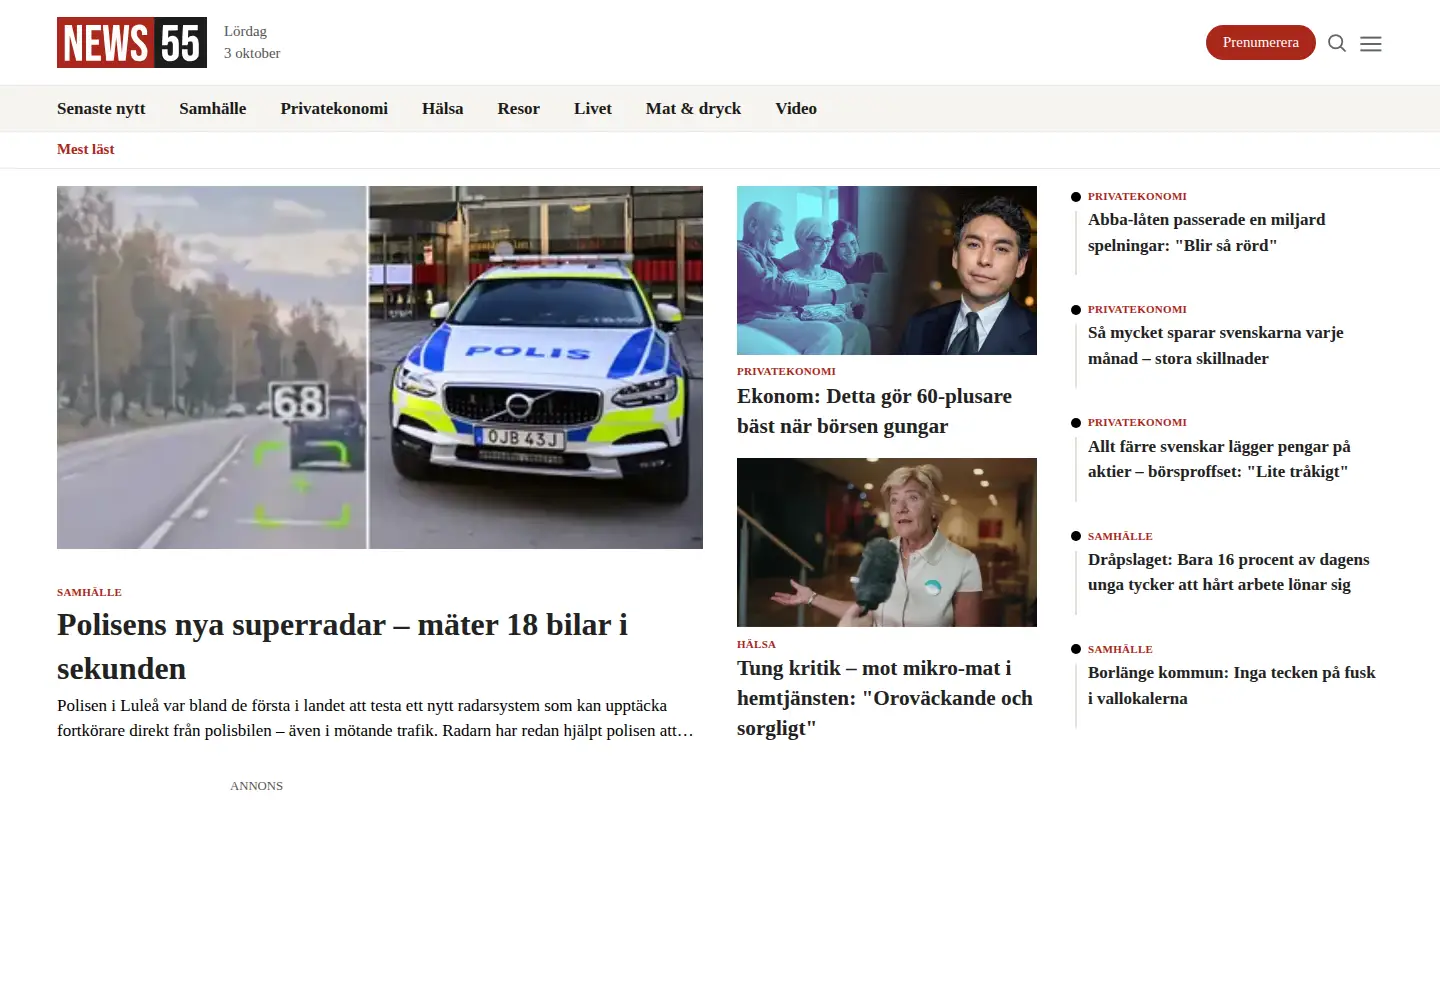
Task: Click the Lördag 3 oktober date text
Action: click(252, 42)
